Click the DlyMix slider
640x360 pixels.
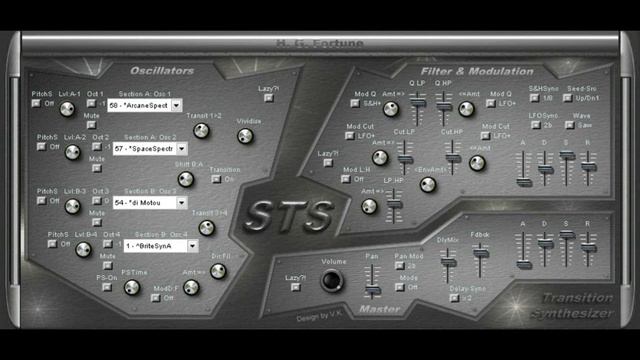coord(448,265)
